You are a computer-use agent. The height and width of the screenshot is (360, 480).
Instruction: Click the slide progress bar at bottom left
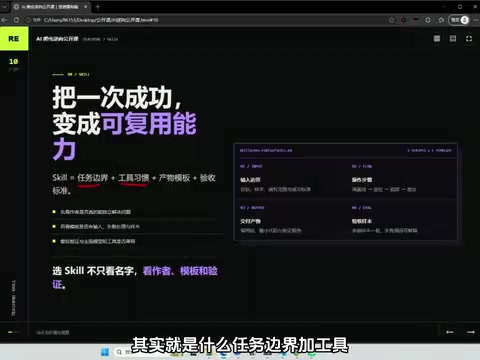14,332
